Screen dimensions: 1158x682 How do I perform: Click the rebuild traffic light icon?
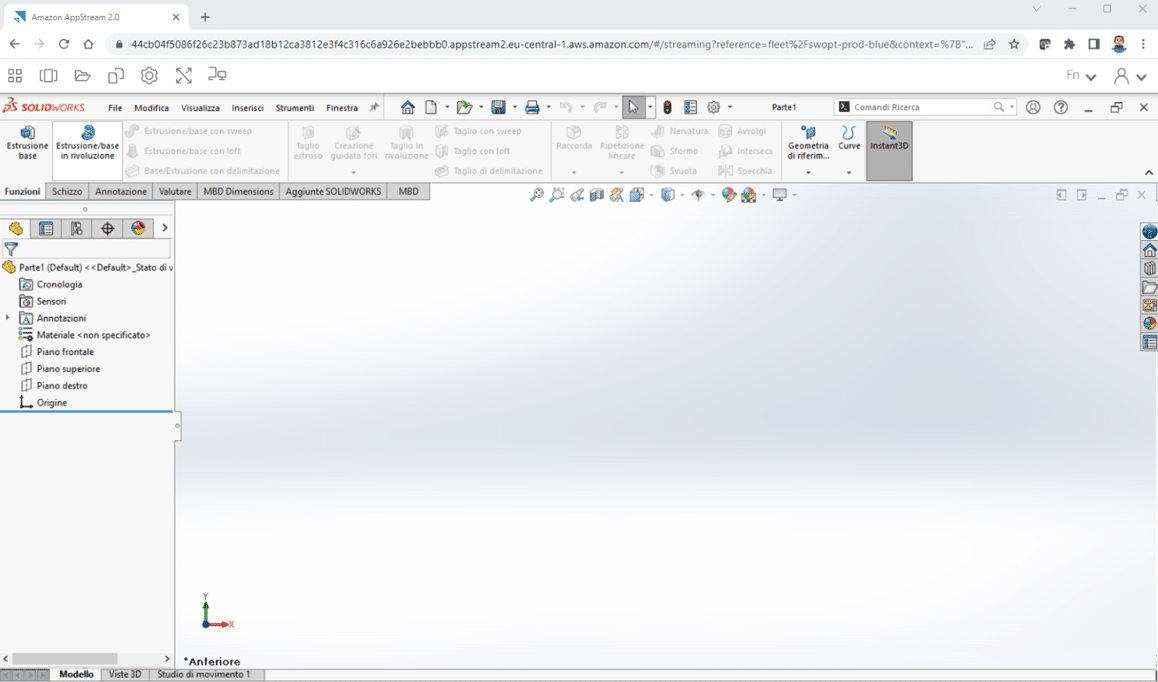(x=668, y=107)
